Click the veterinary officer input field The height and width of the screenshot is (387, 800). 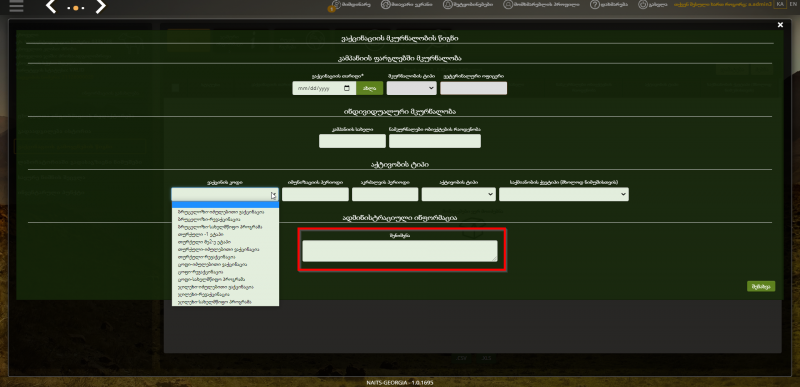pyautogui.click(x=473, y=88)
